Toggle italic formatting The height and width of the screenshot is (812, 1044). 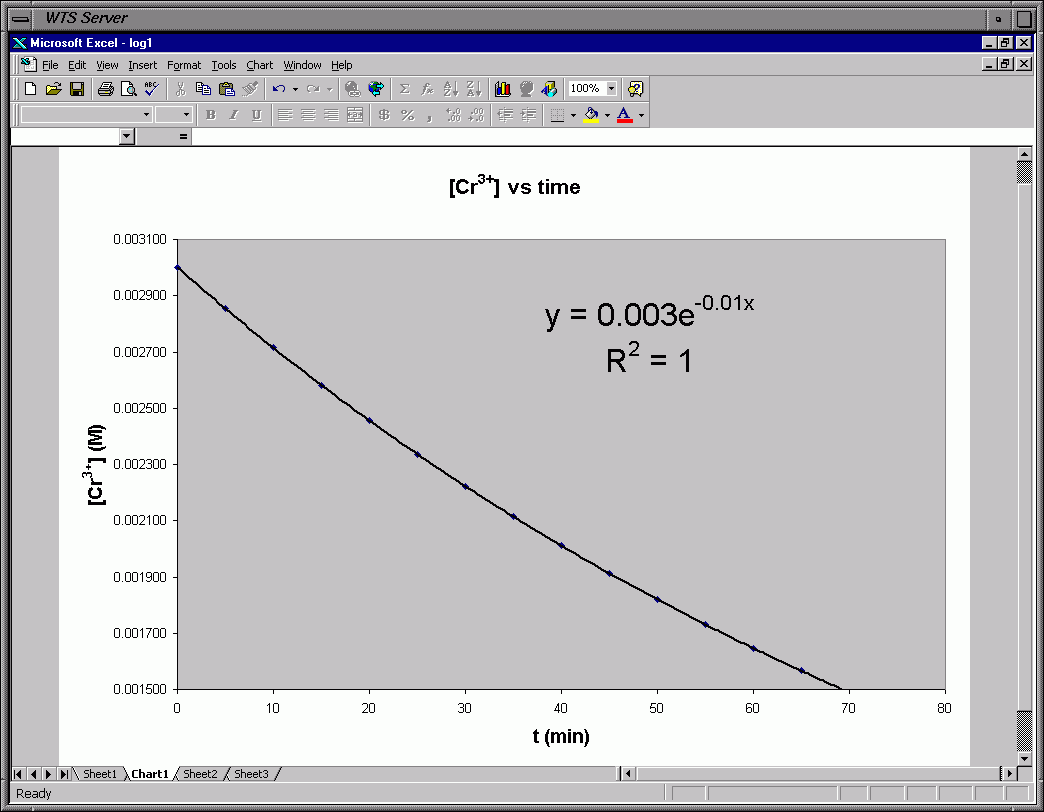pyautogui.click(x=233, y=115)
